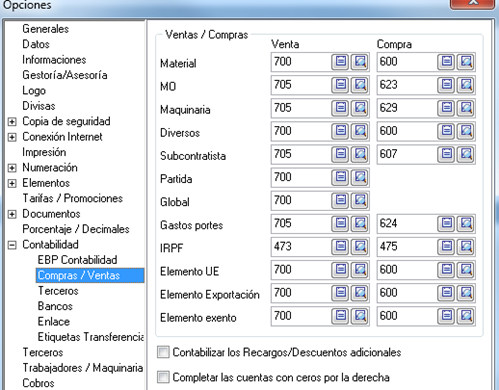
Task: Open the EBP Contabilidad section
Action: point(77,260)
